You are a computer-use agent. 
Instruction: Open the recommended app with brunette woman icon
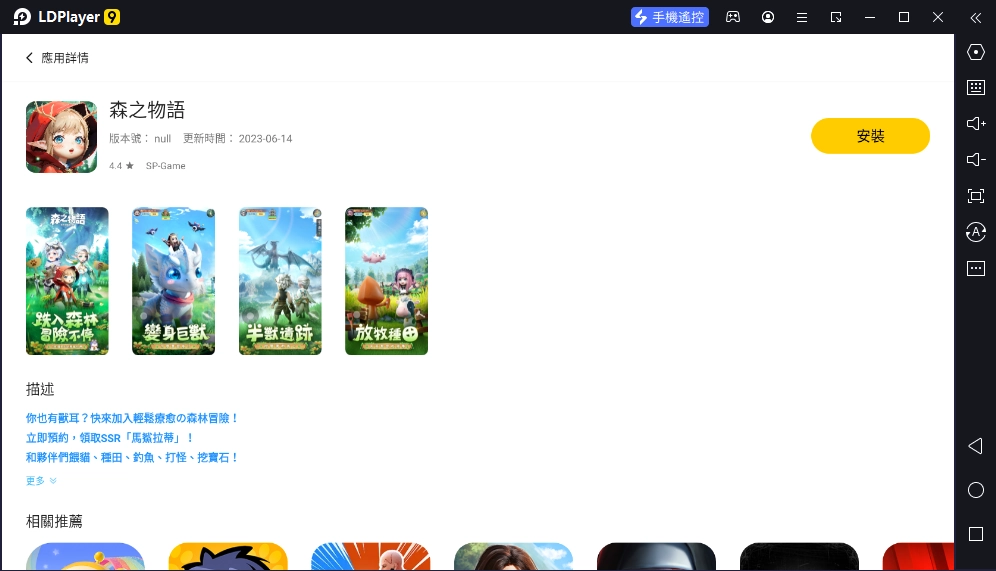point(514,556)
